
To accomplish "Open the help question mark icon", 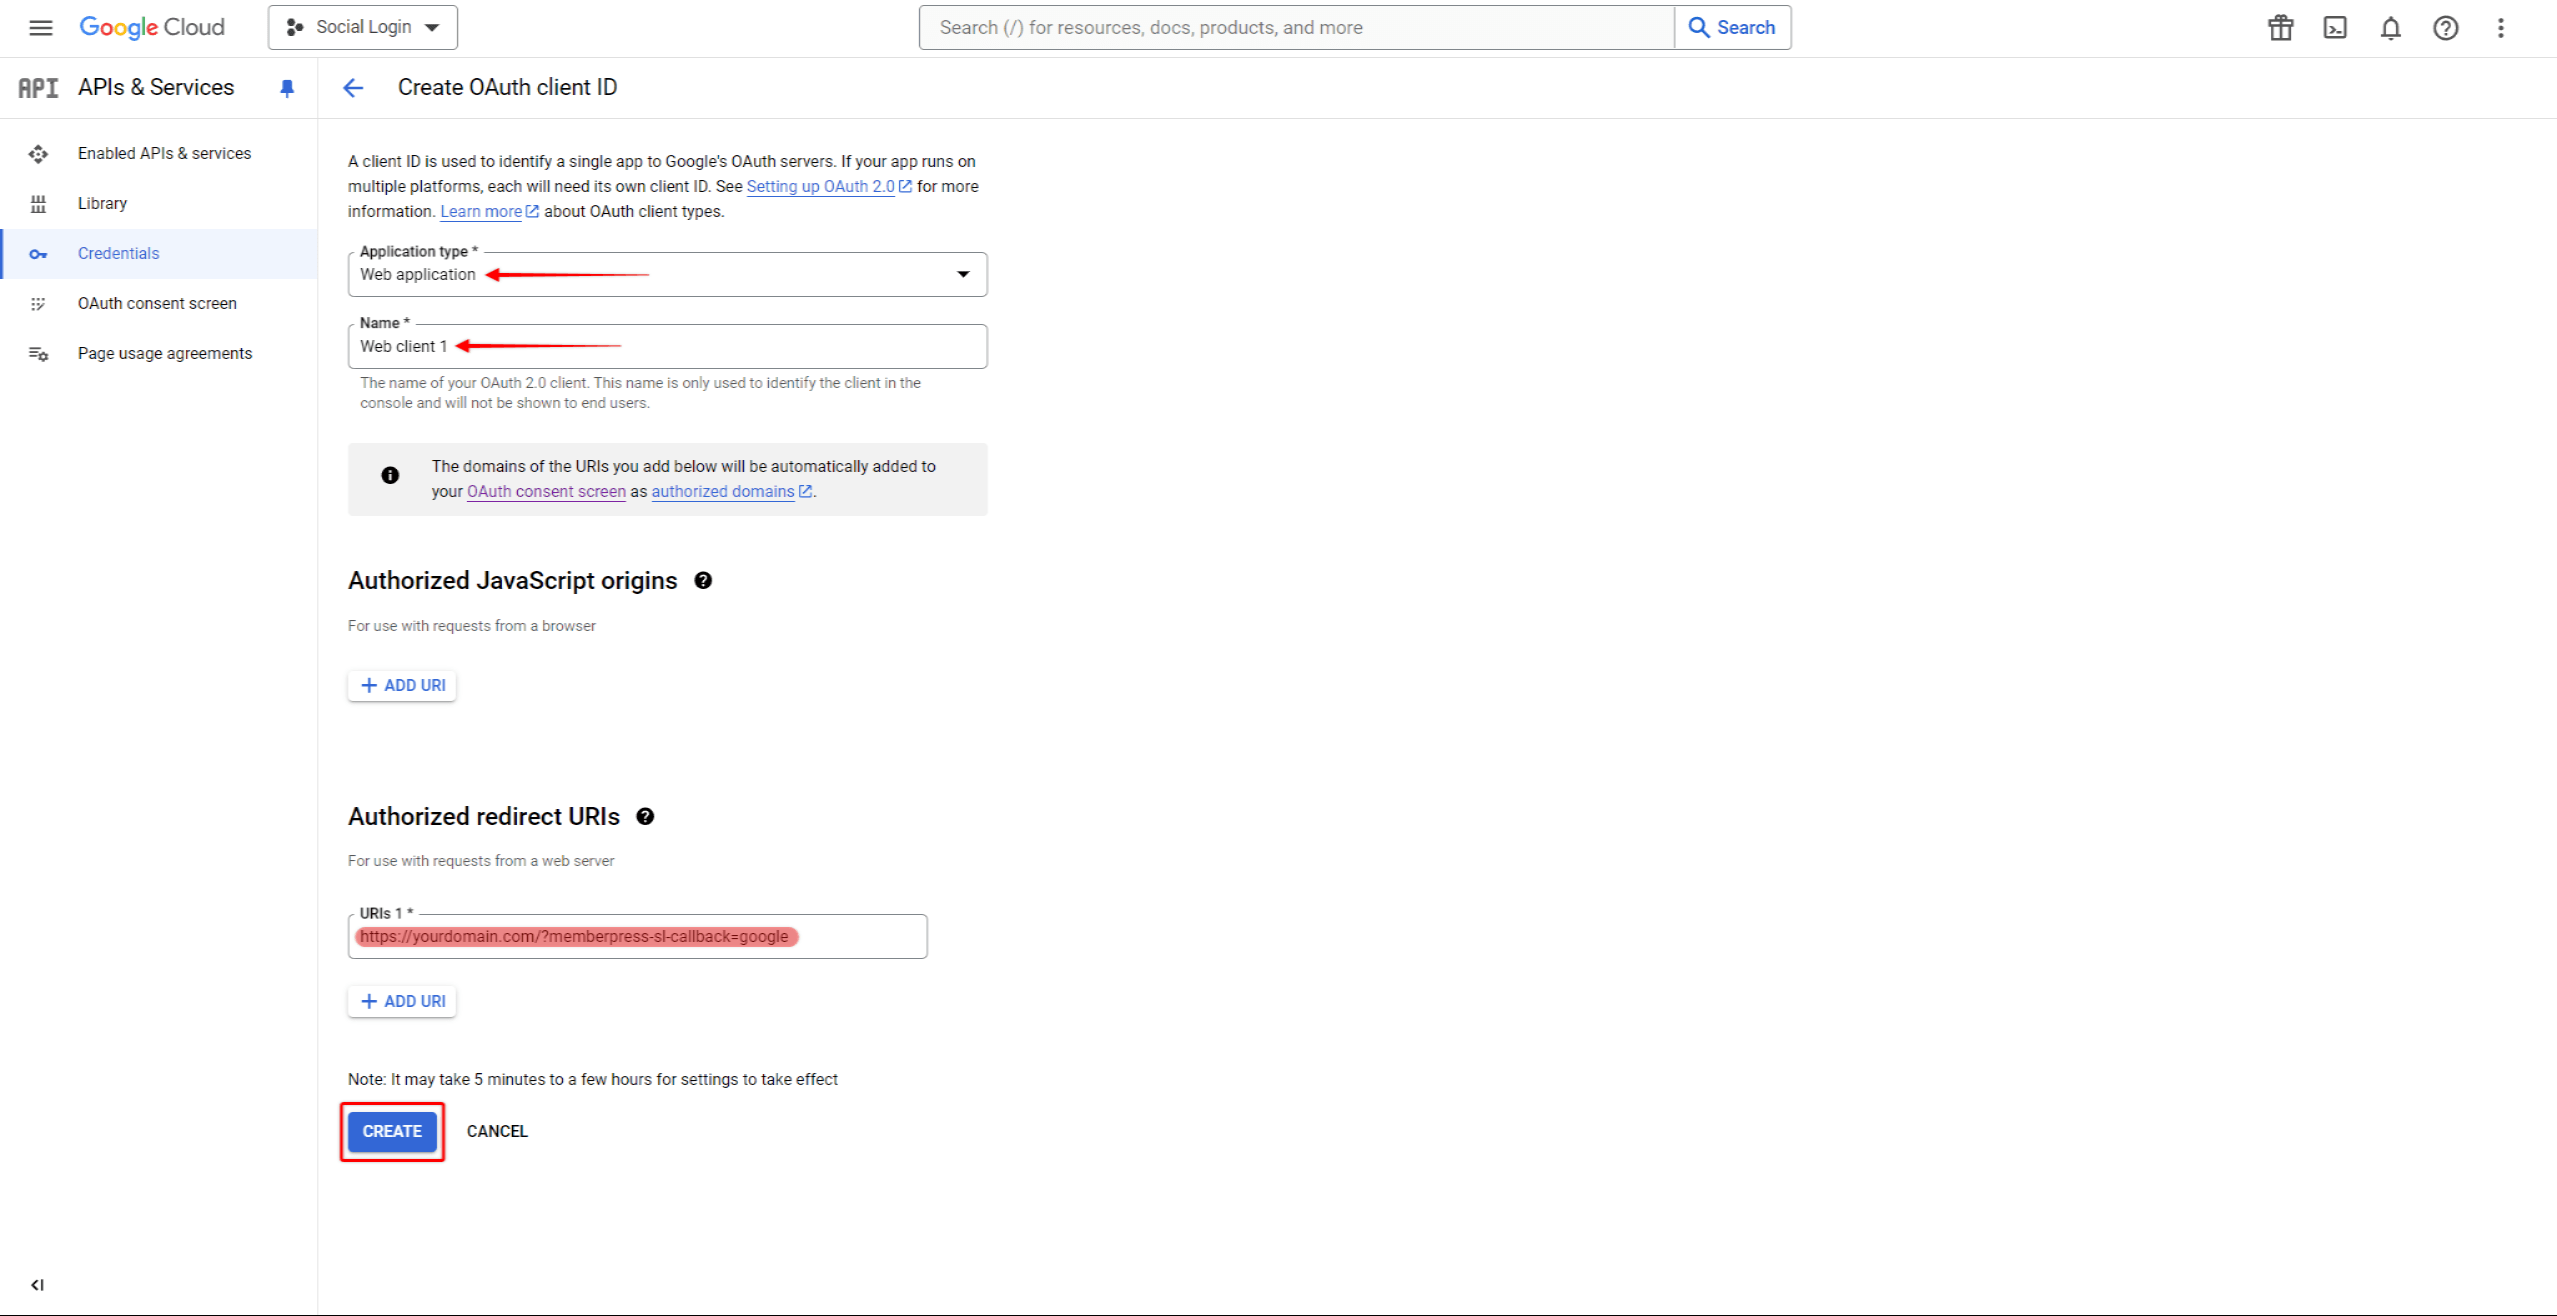I will click(x=2445, y=28).
